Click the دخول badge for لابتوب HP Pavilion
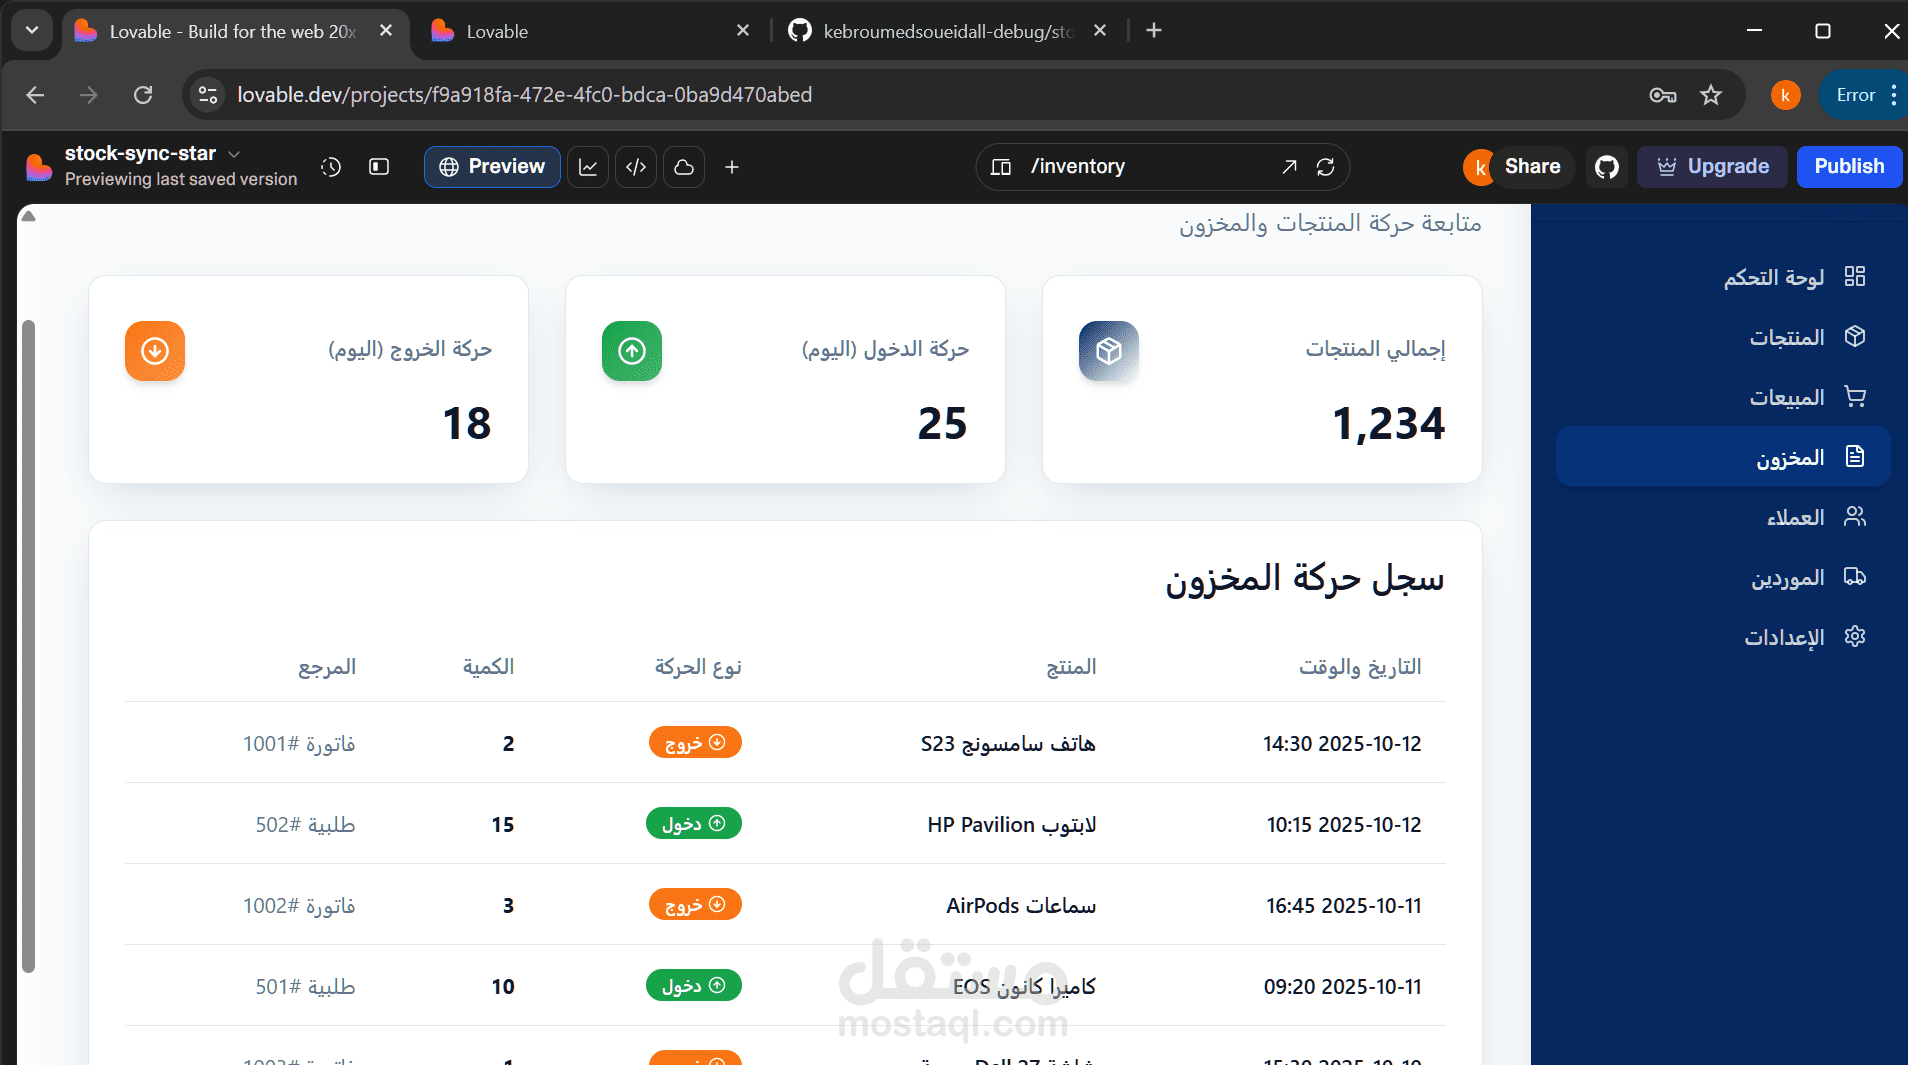The image size is (1908, 1065). (694, 824)
